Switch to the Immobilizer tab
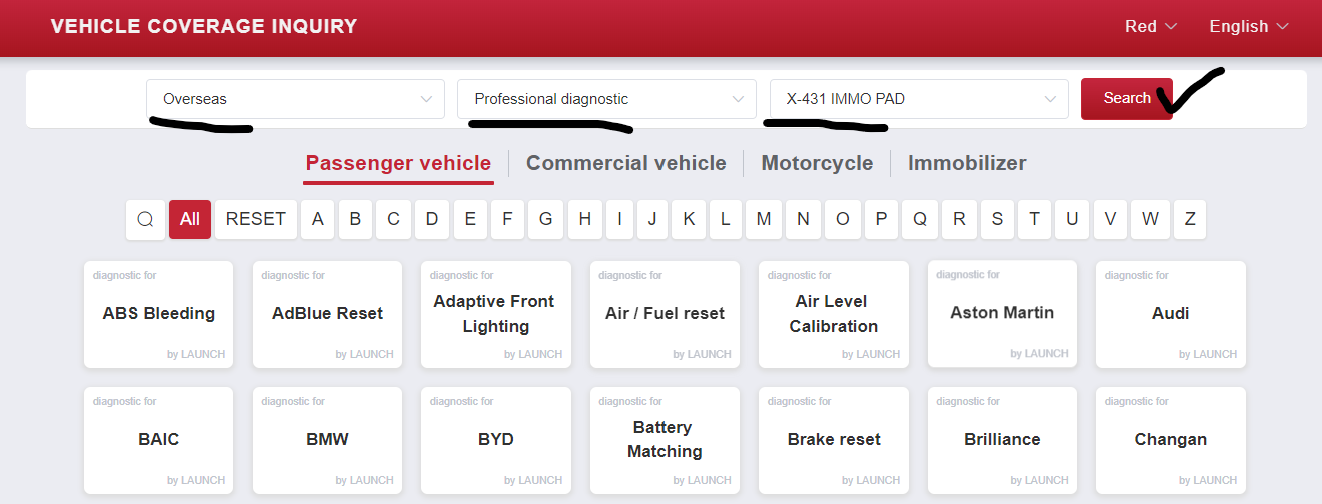Screen dimensions: 1322x504 967,163
